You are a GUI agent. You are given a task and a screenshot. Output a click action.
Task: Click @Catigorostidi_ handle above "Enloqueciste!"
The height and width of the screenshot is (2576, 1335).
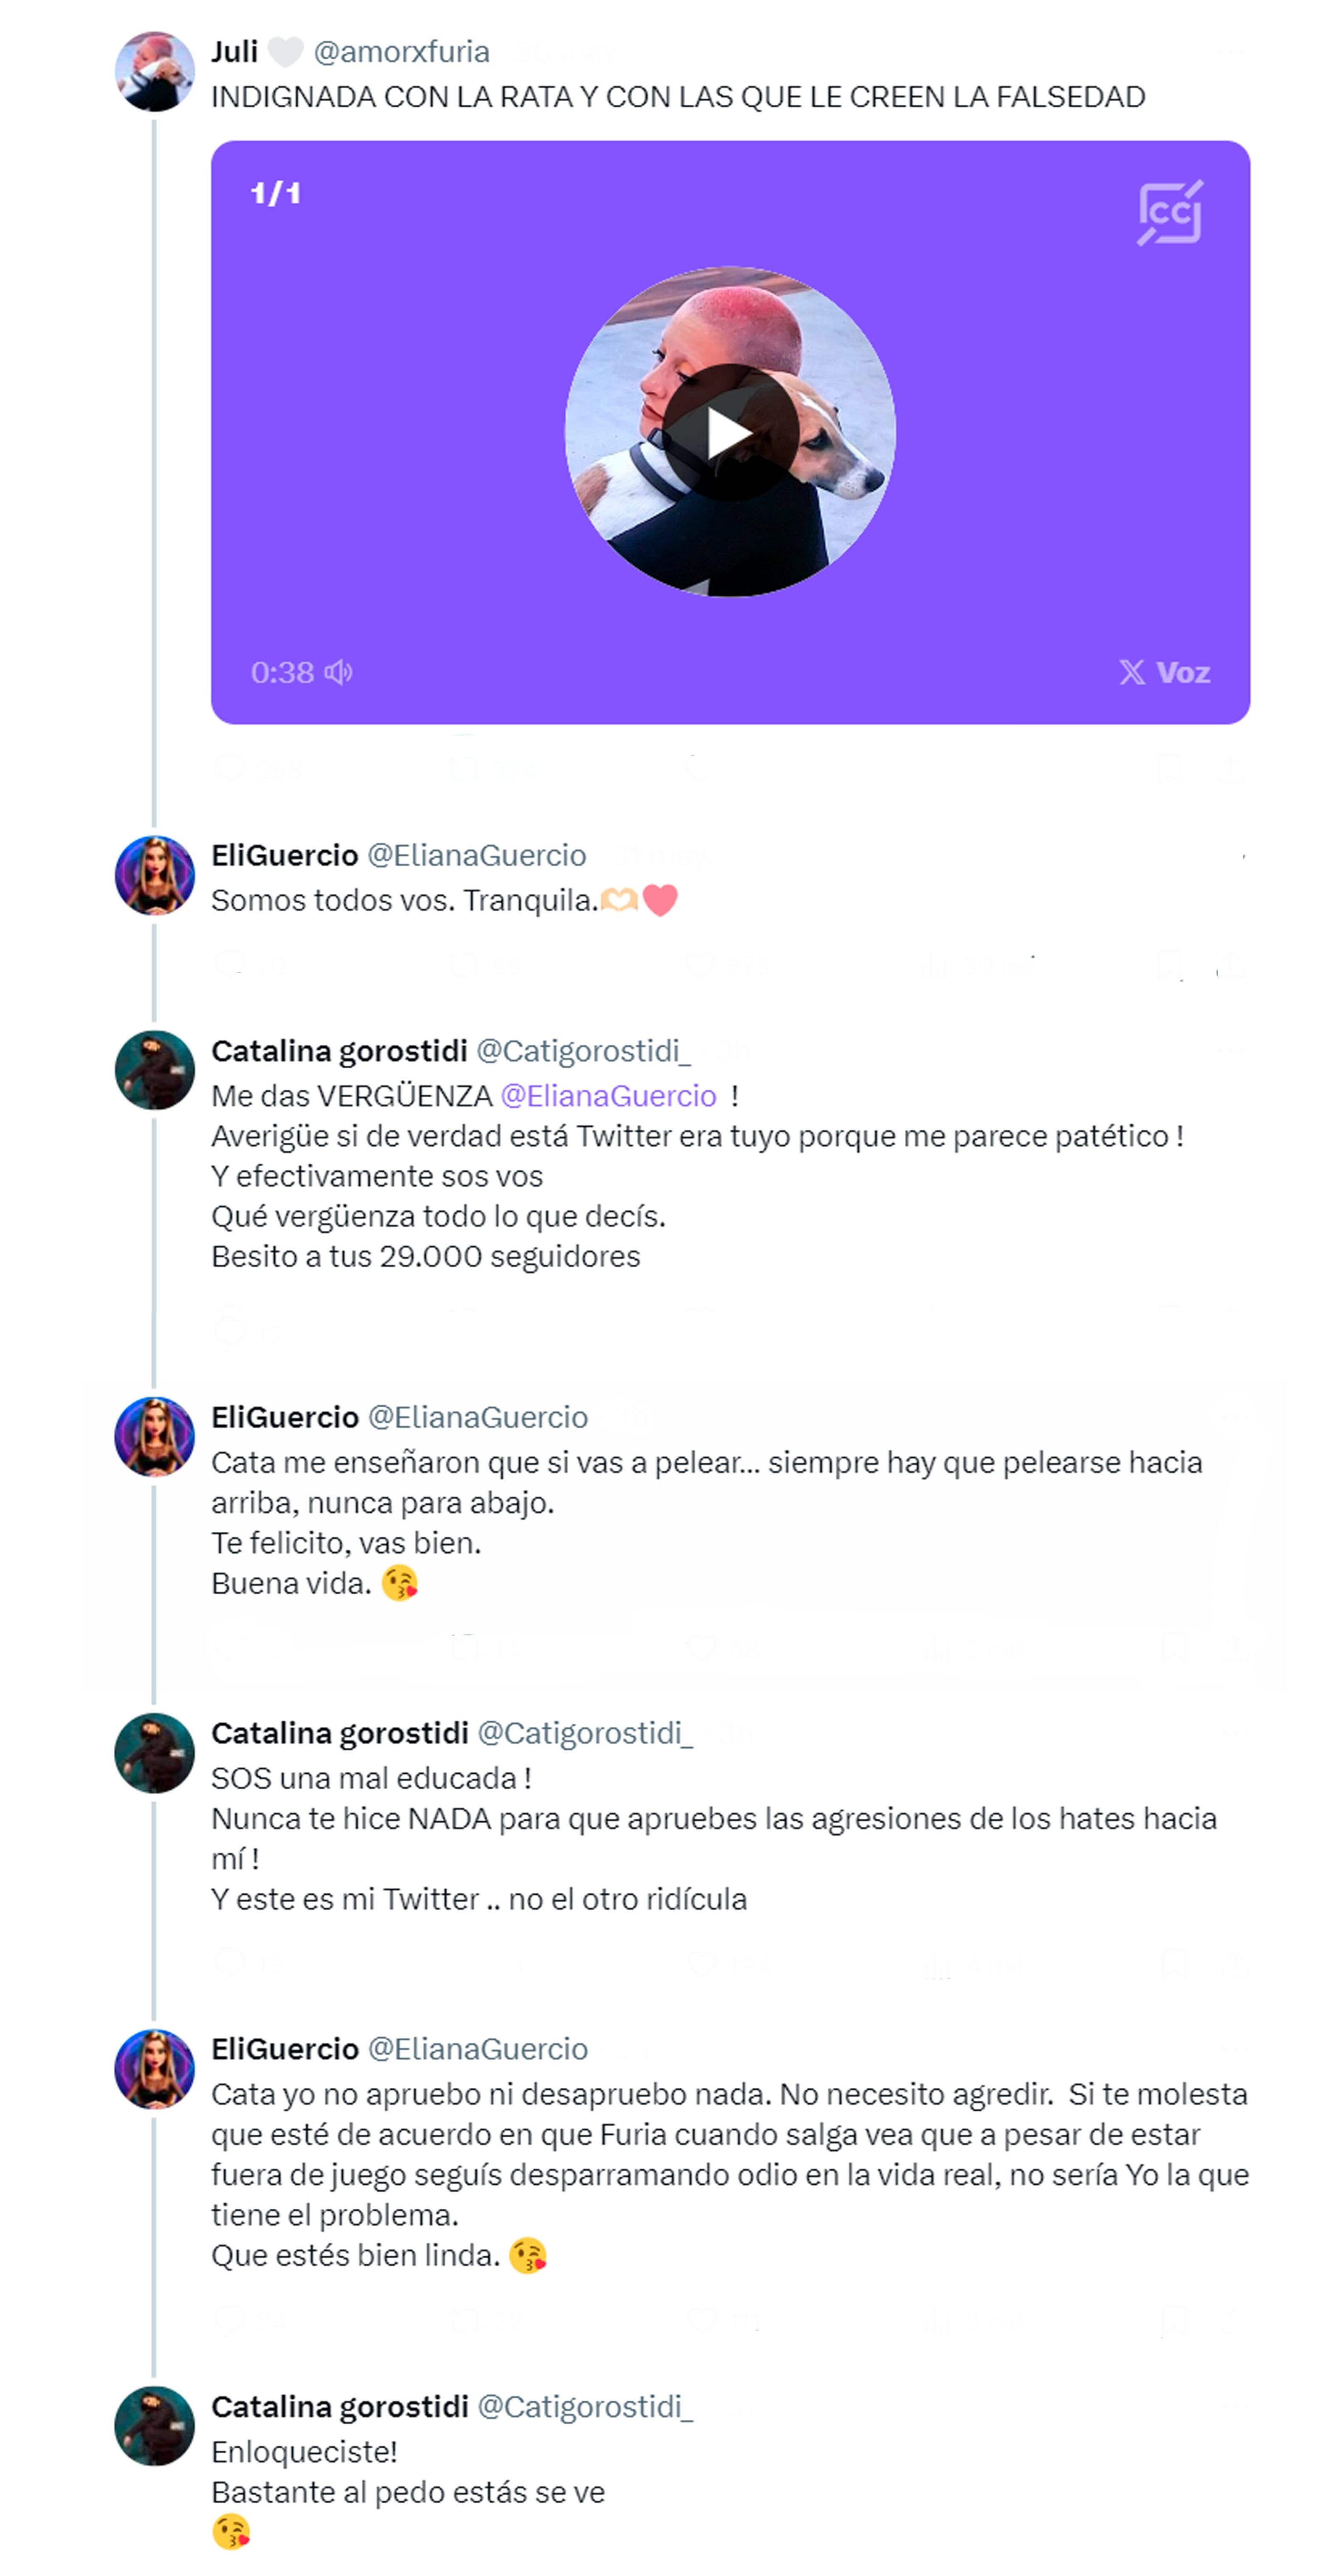[x=585, y=2407]
